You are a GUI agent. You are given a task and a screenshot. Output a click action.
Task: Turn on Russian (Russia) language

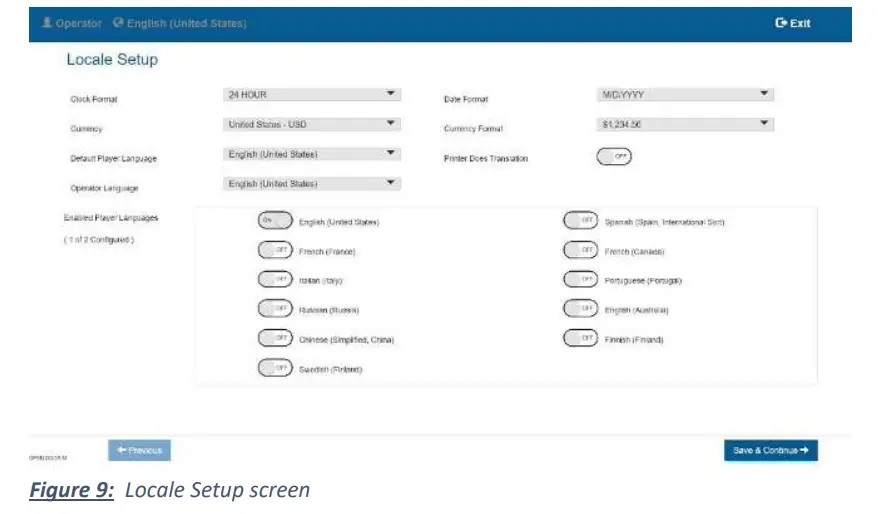pyautogui.click(x=274, y=309)
